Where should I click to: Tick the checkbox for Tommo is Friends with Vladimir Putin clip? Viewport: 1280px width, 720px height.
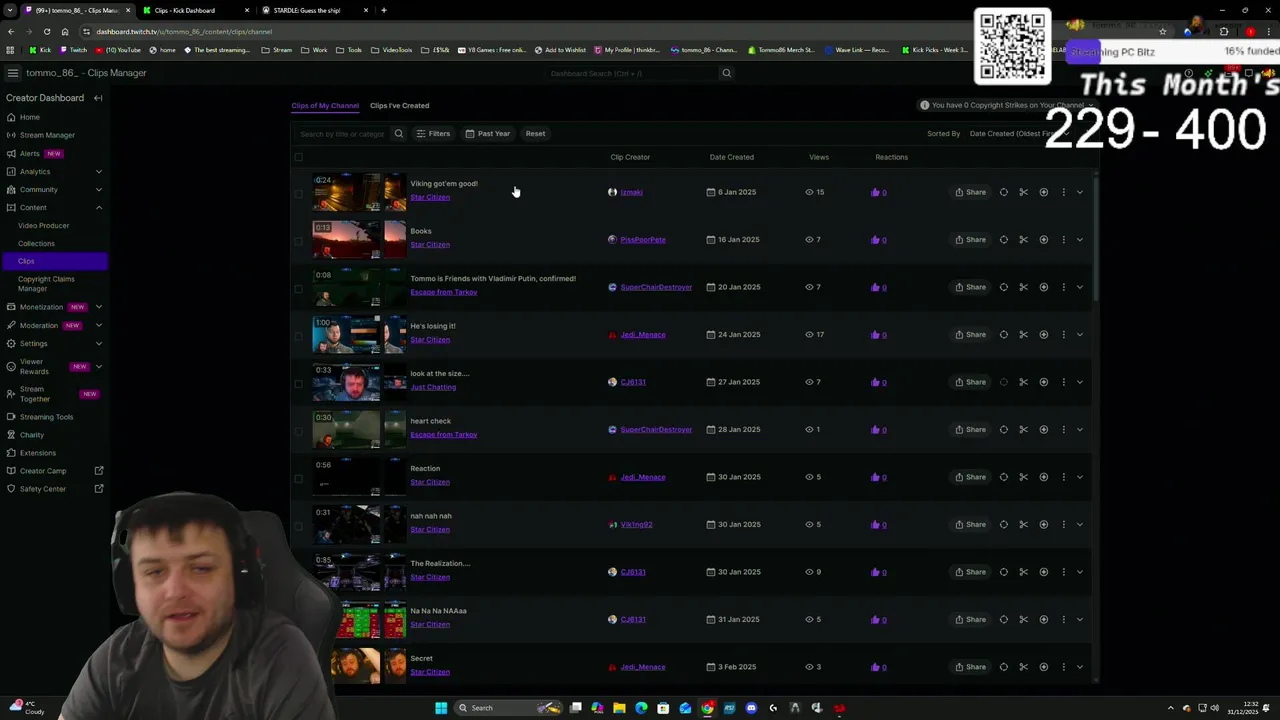pos(298,288)
